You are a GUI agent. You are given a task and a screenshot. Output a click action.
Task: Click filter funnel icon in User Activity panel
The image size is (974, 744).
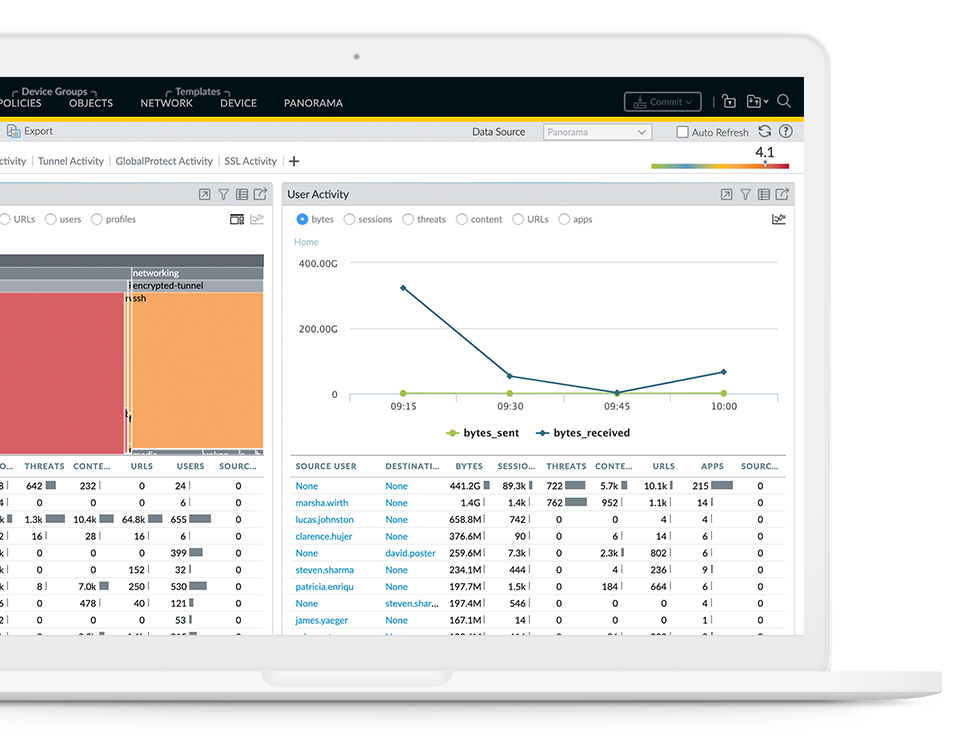point(745,195)
